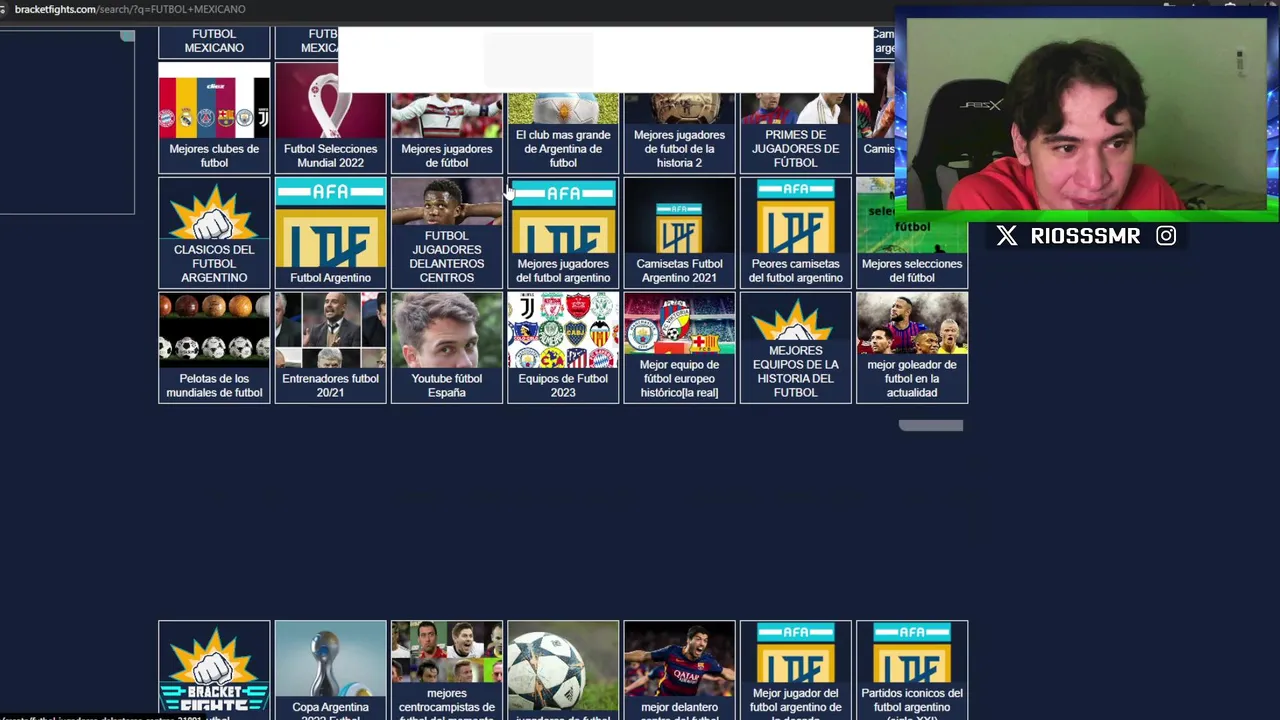The height and width of the screenshot is (720, 1280).
Task: Choose PRIMES DE JUGADORES DE FÚTBOL card
Action: pos(795,133)
